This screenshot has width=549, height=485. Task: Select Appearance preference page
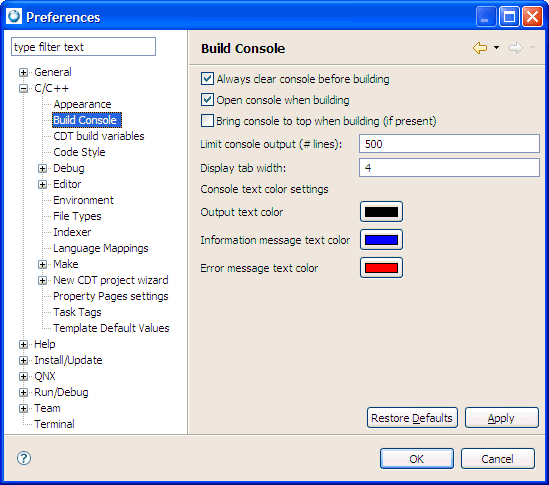pyautogui.click(x=82, y=104)
